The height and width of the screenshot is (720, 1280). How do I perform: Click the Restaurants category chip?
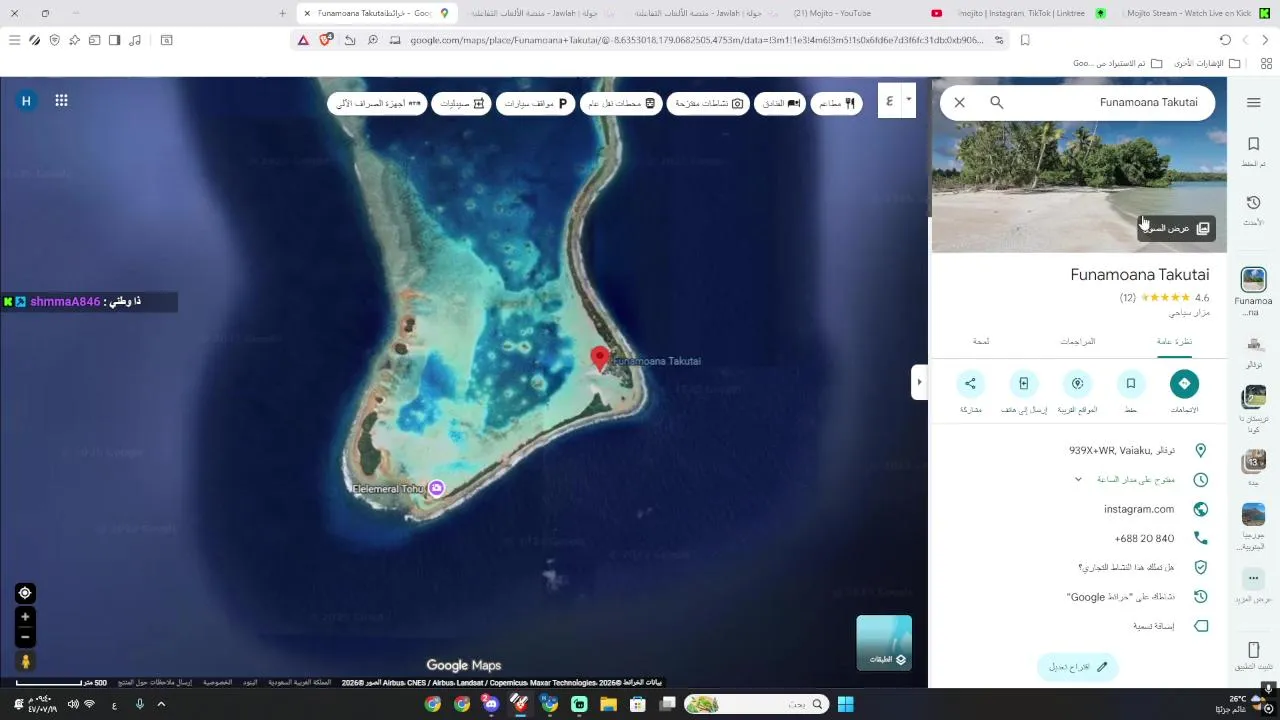tap(838, 103)
